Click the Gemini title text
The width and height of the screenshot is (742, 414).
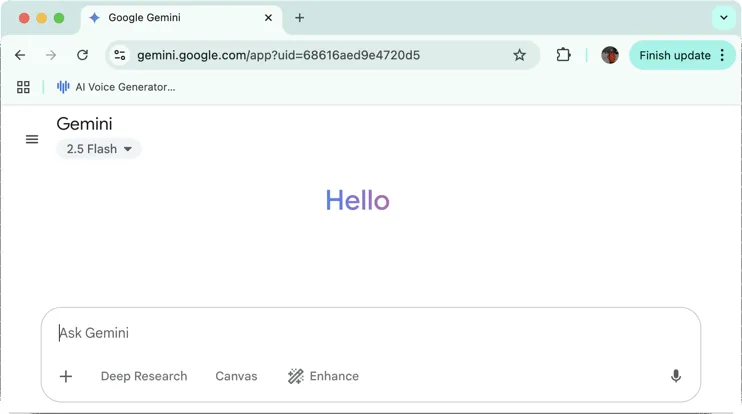[84, 124]
